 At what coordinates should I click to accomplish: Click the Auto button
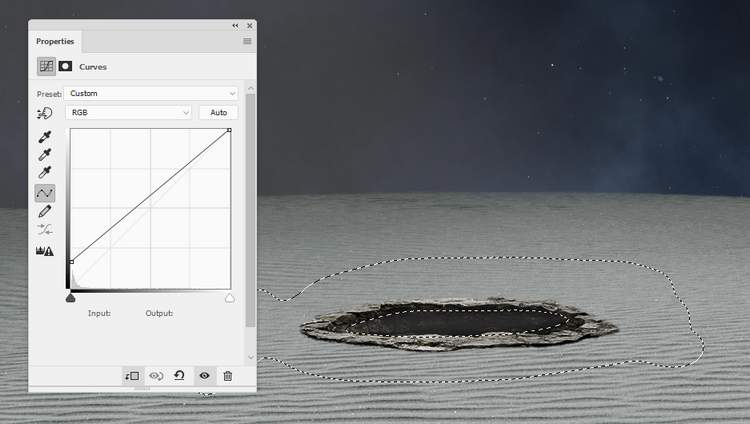coord(219,112)
